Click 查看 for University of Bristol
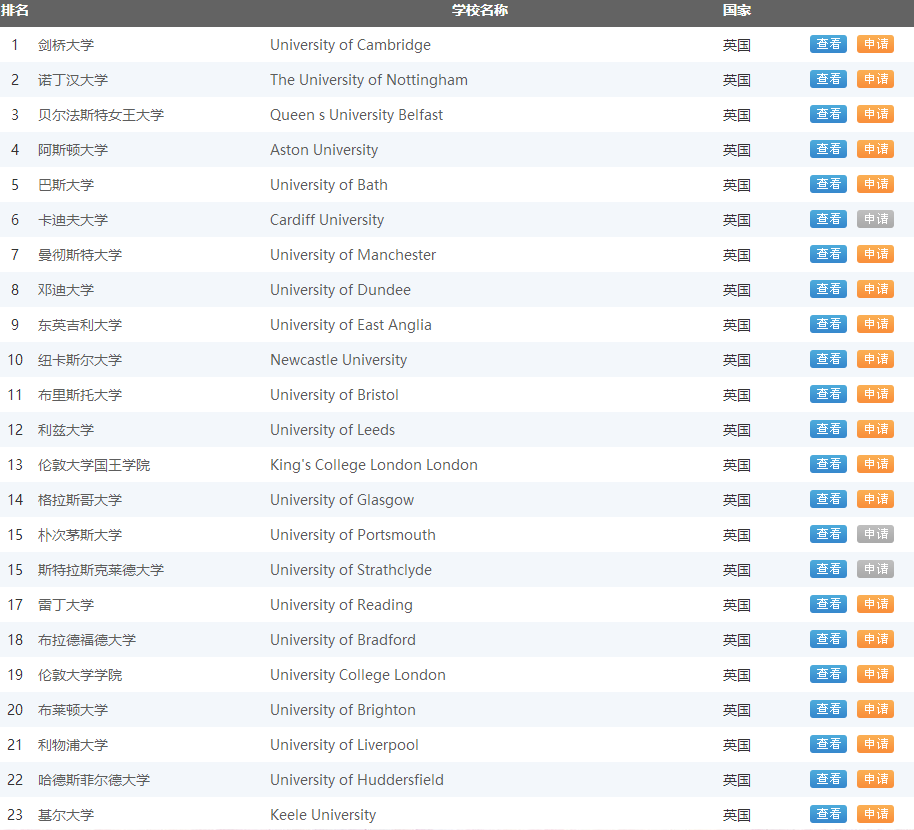 828,394
